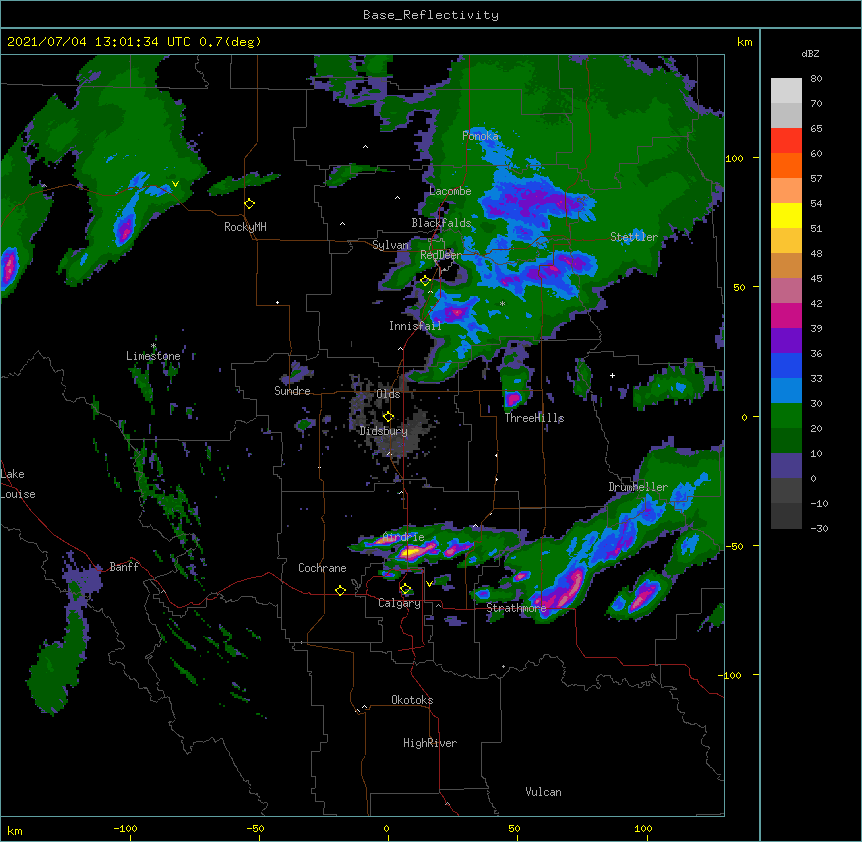The width and height of the screenshot is (862, 842).
Task: Click the Ponoka city label
Action: click(x=480, y=136)
